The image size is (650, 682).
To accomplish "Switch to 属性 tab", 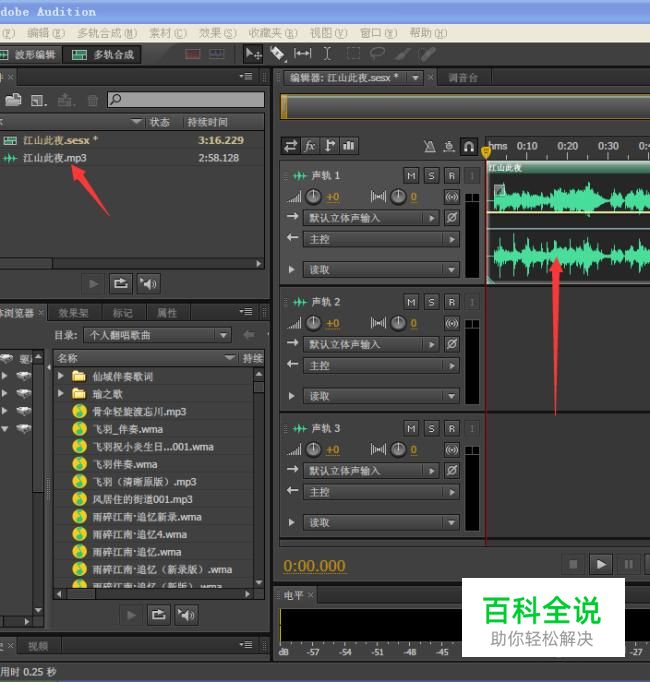I will point(167,313).
